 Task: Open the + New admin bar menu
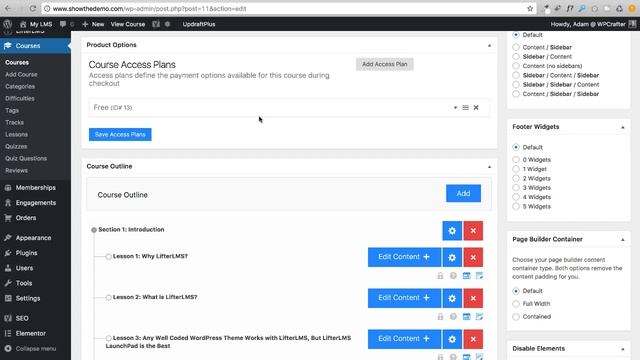[x=93, y=24]
